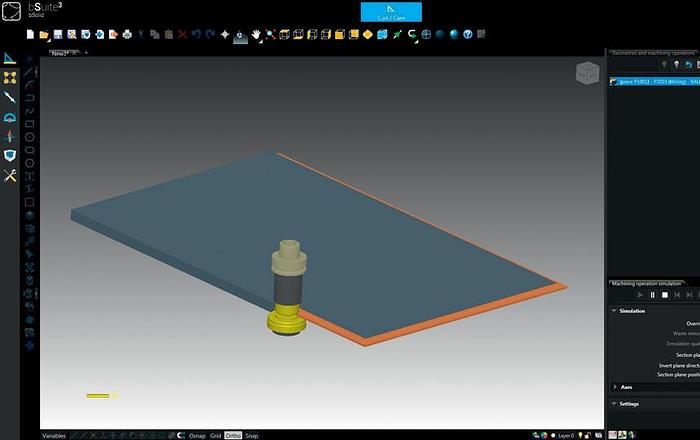Expand the Axes section
This screenshot has width=700, height=440.
(x=614, y=386)
